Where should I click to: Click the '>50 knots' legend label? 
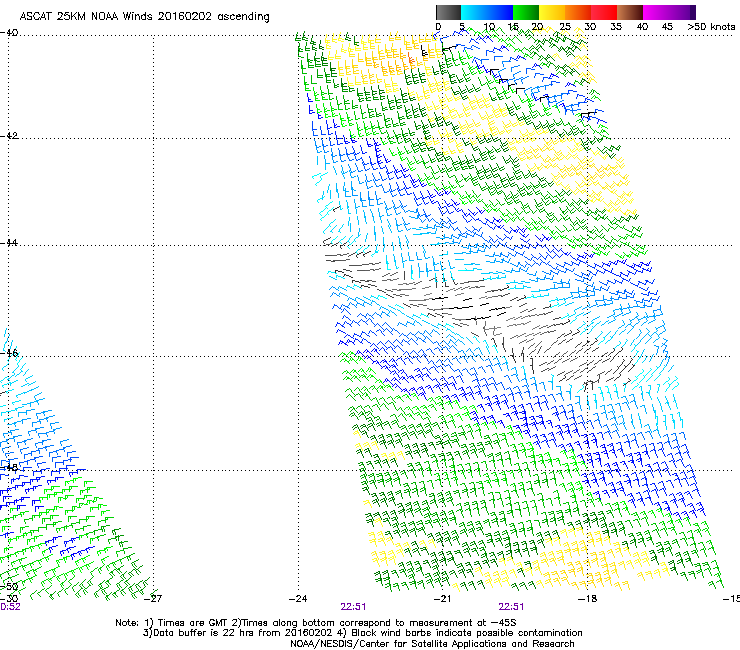[x=711, y=27]
